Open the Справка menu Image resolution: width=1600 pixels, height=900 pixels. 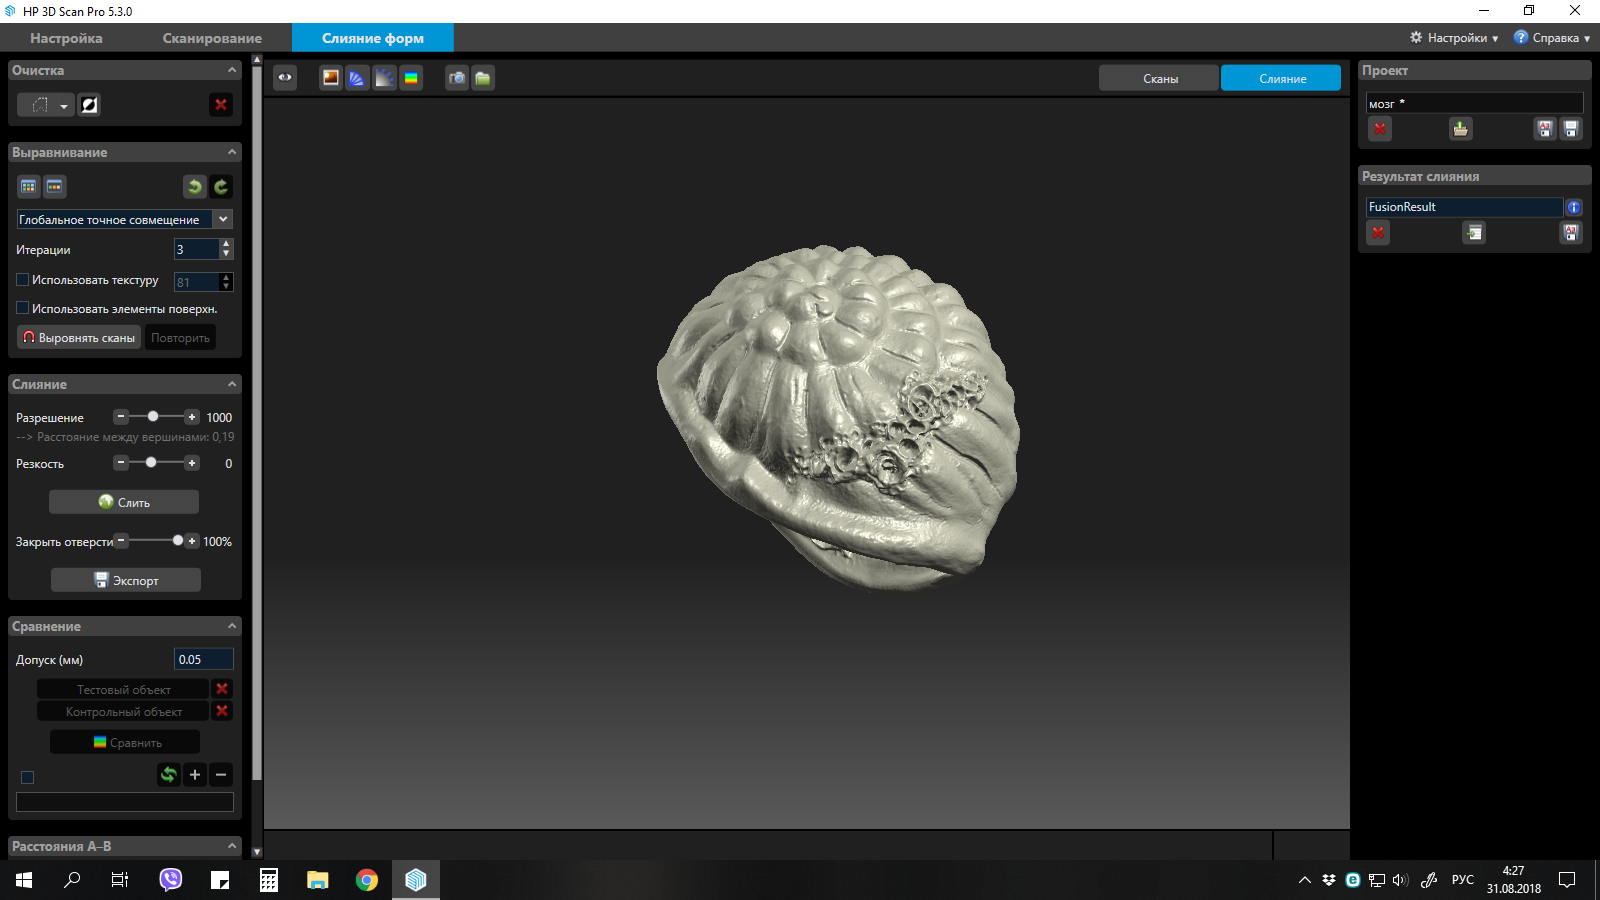pos(1552,38)
